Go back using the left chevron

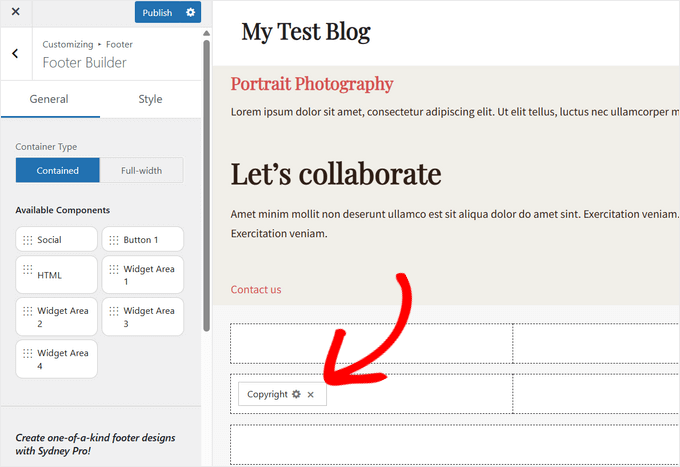(15, 54)
